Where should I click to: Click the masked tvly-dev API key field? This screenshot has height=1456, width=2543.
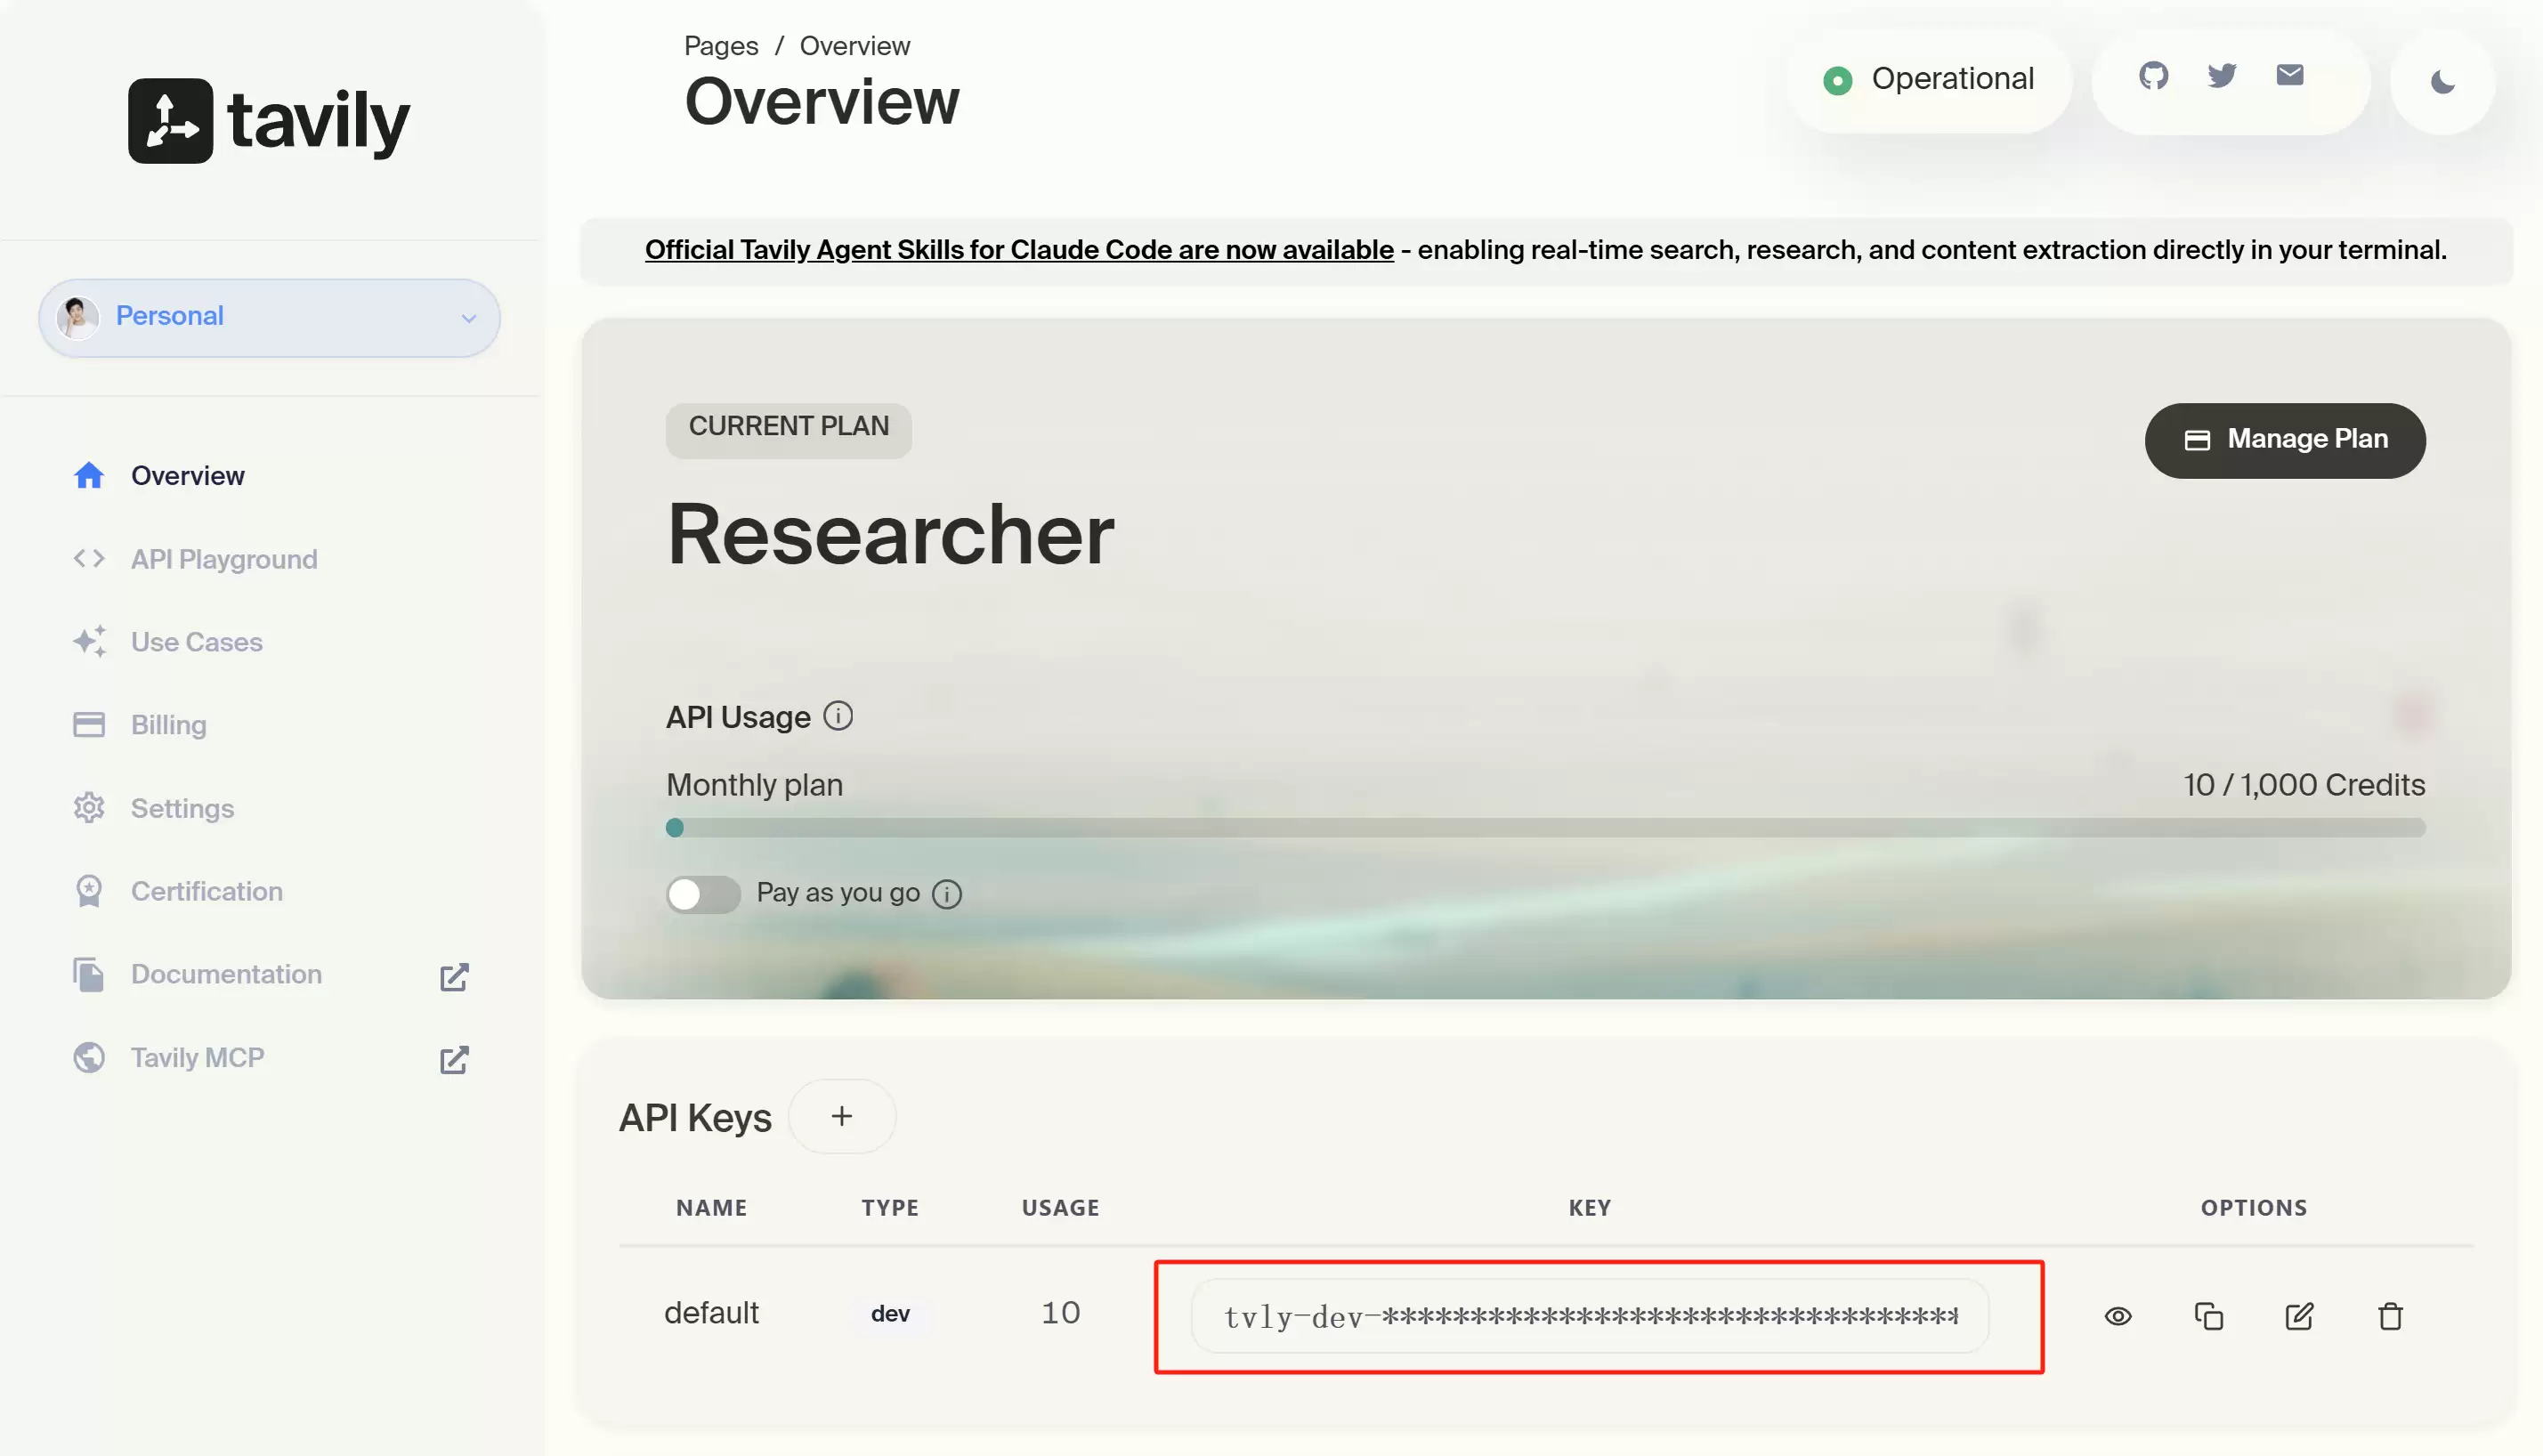pyautogui.click(x=1589, y=1316)
